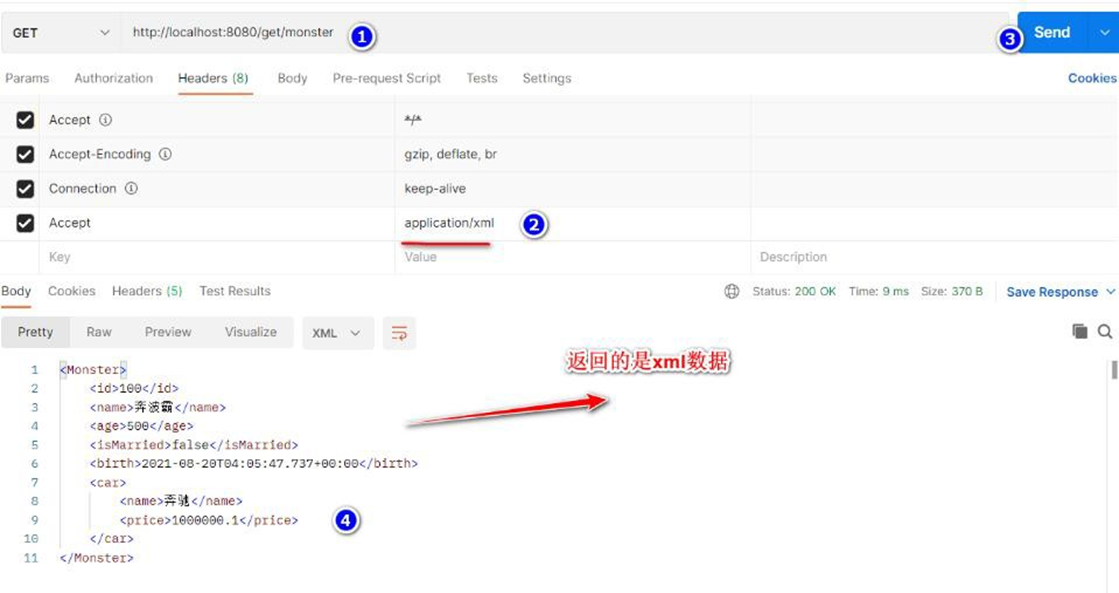The image size is (1119, 593).
Task: Click the globe network icon near Status
Action: coord(732,291)
